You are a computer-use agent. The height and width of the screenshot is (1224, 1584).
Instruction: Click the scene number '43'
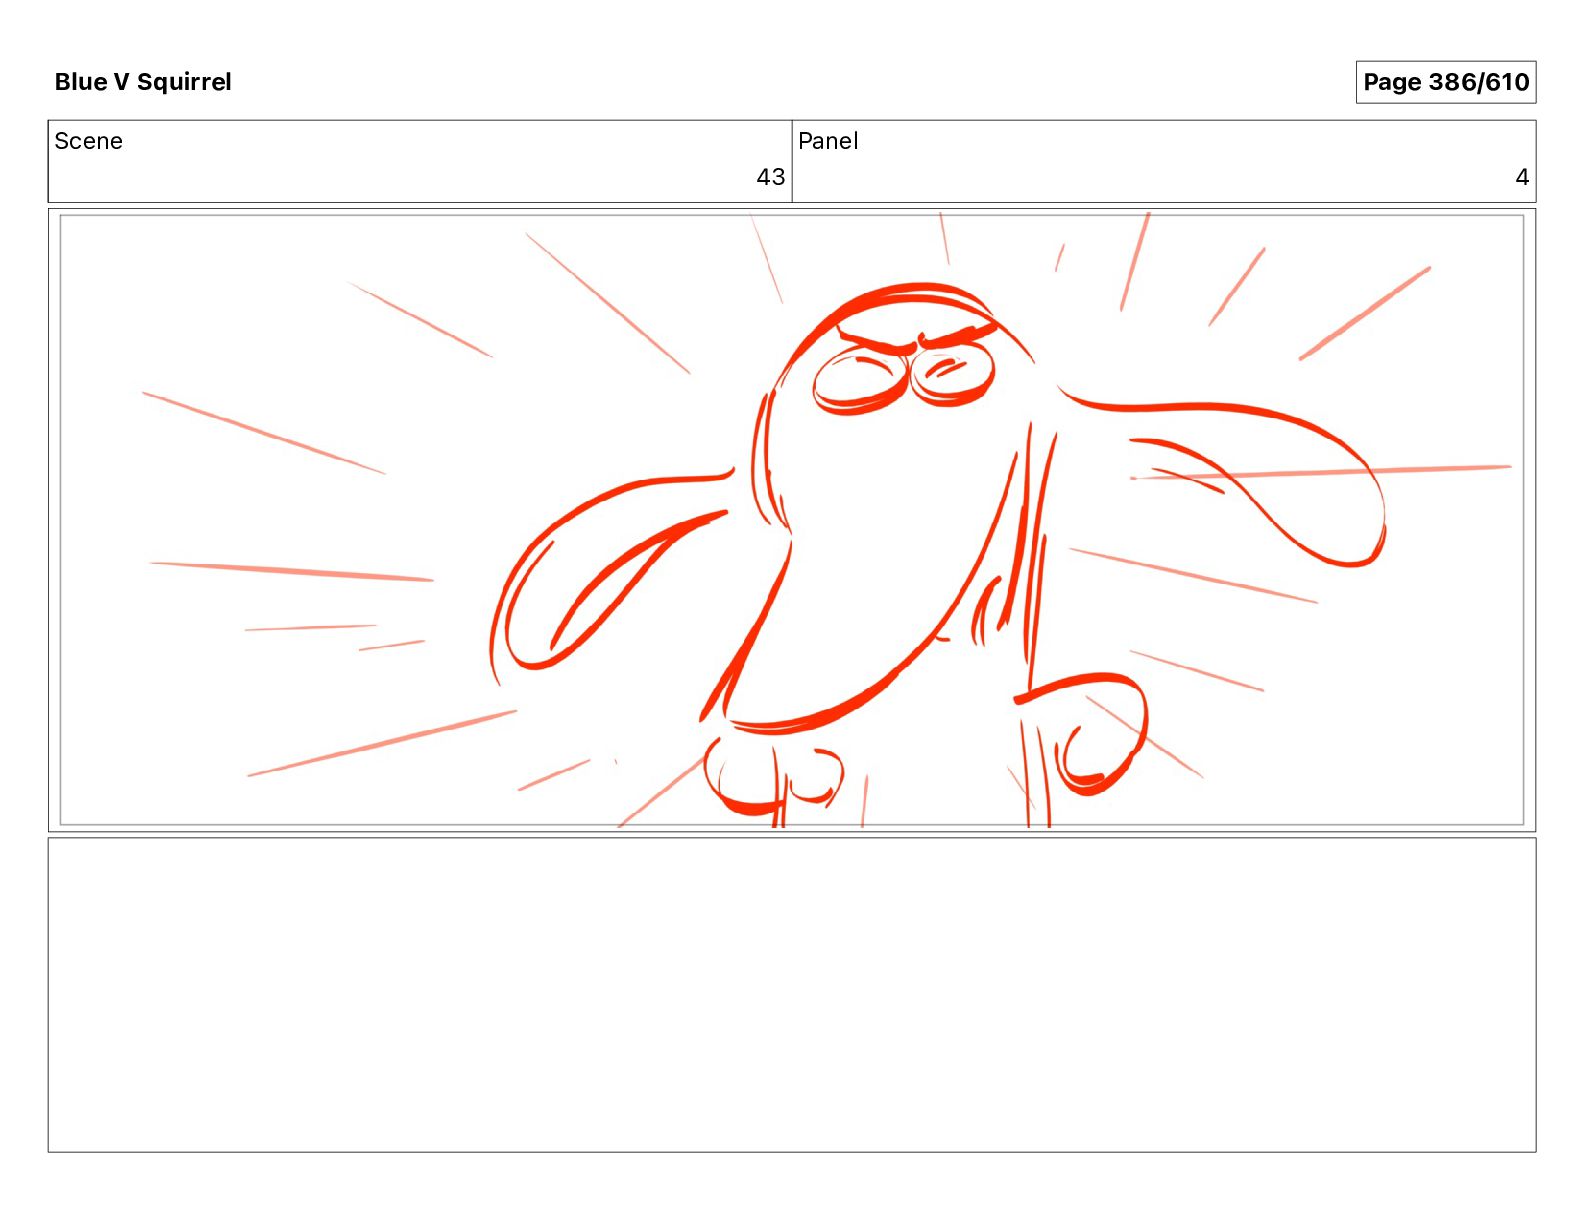[x=770, y=177]
